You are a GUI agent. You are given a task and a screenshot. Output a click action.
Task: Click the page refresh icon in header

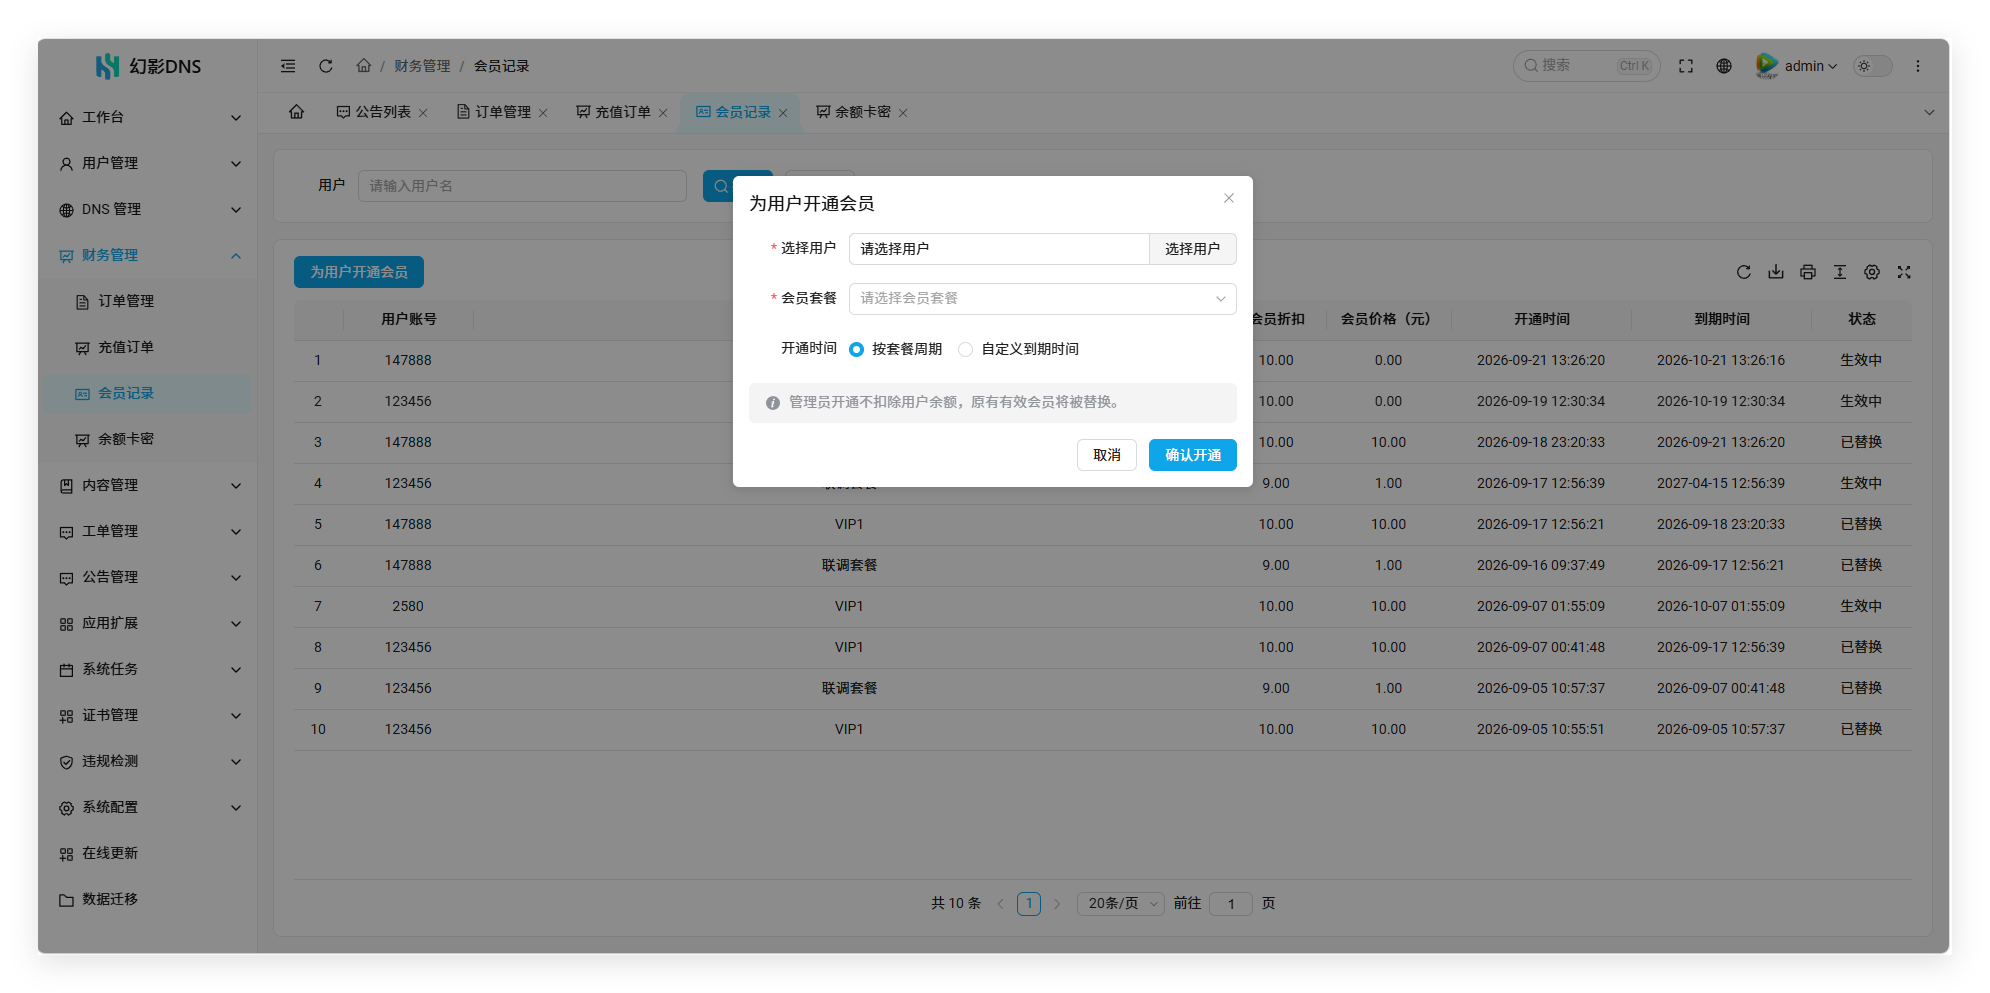[326, 66]
